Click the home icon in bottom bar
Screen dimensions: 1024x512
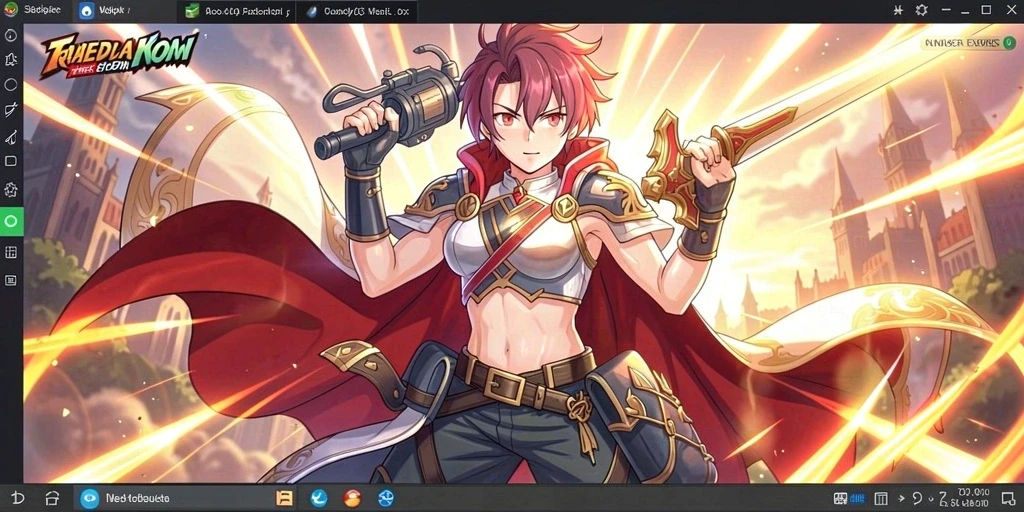tap(52, 498)
